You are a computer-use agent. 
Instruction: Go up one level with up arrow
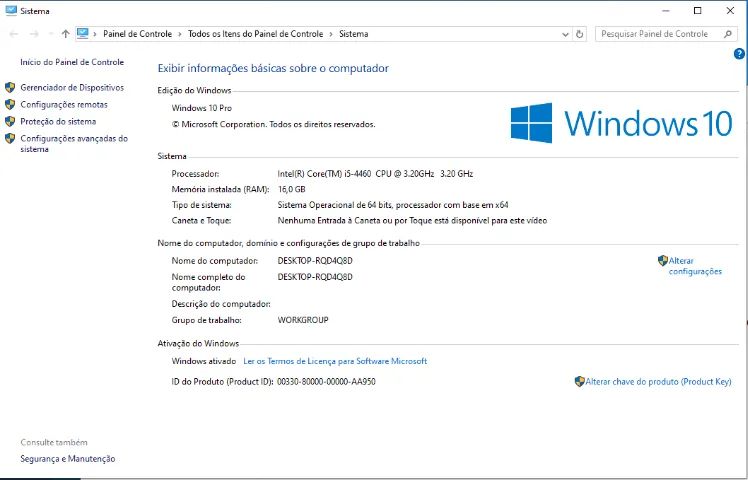tap(65, 34)
